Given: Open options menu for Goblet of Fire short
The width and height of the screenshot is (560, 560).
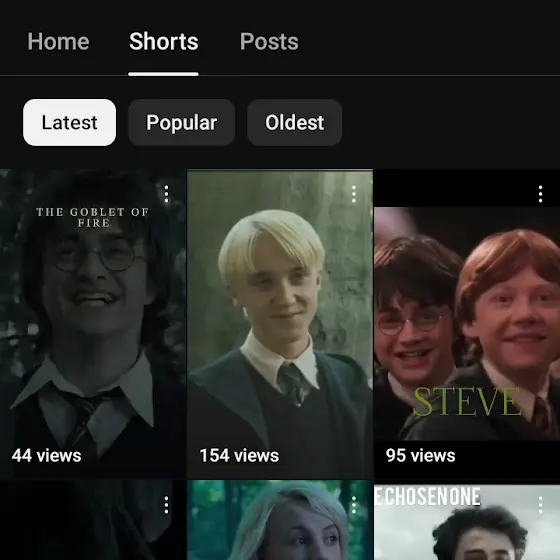Looking at the screenshot, I should 166,194.
